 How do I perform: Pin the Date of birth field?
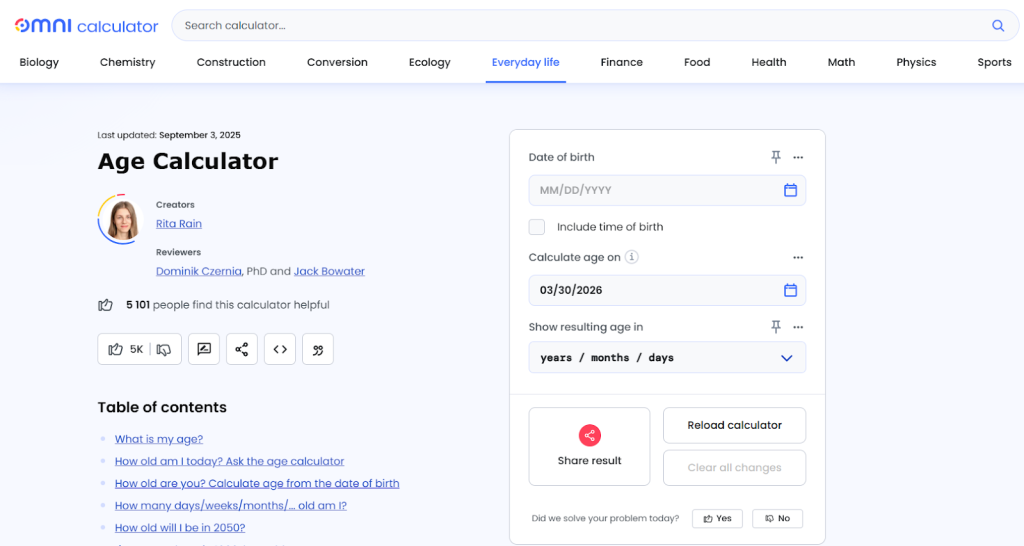(775, 157)
